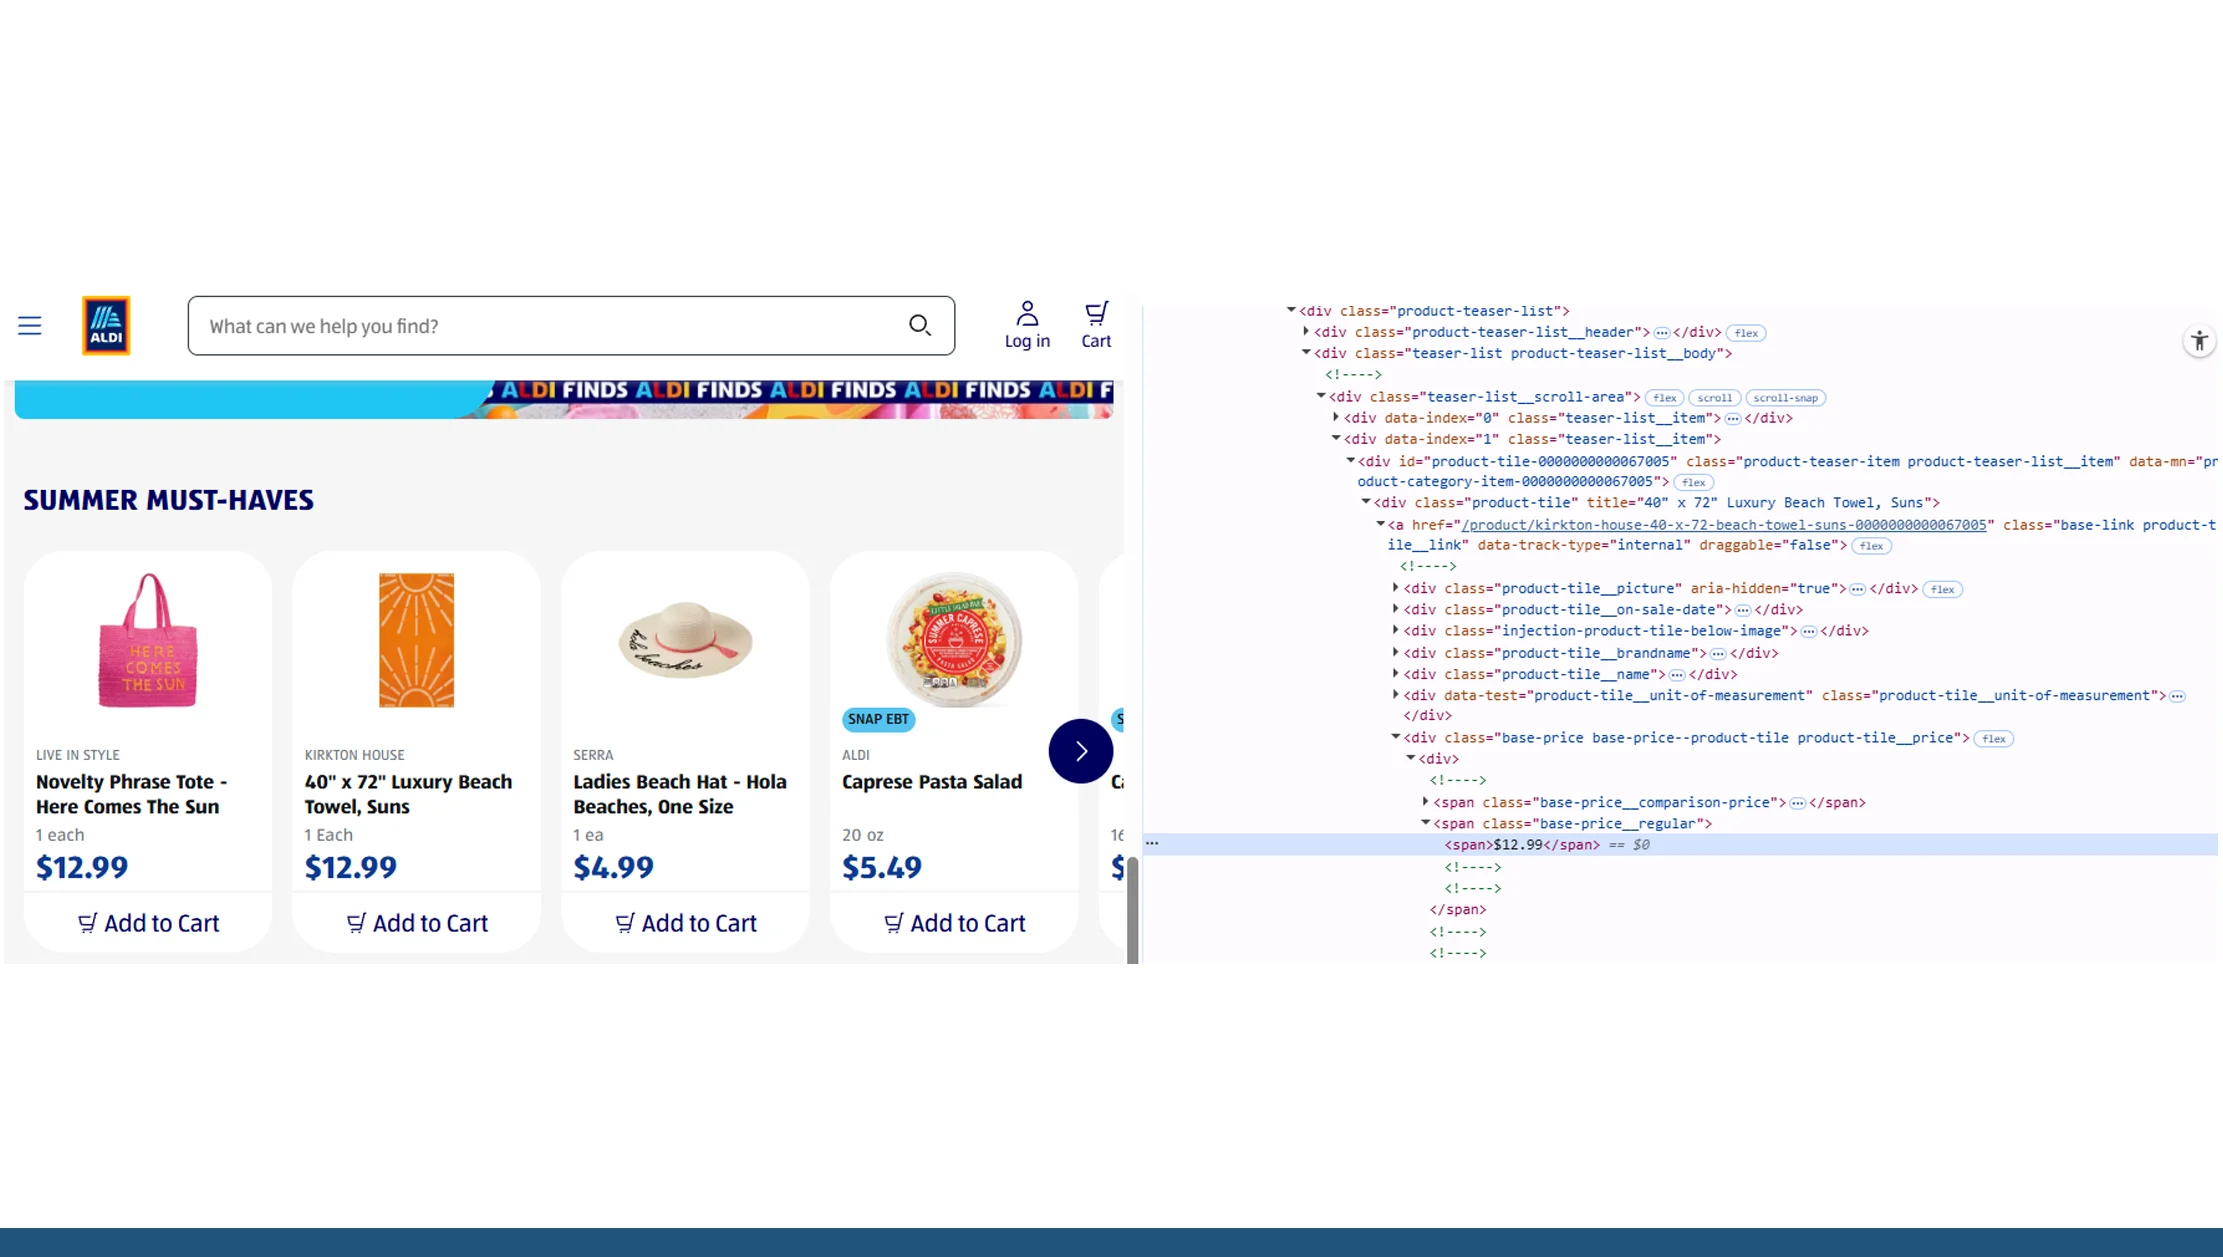
Task: Add Novelty Phrase Tote to cart
Action: (x=148, y=923)
